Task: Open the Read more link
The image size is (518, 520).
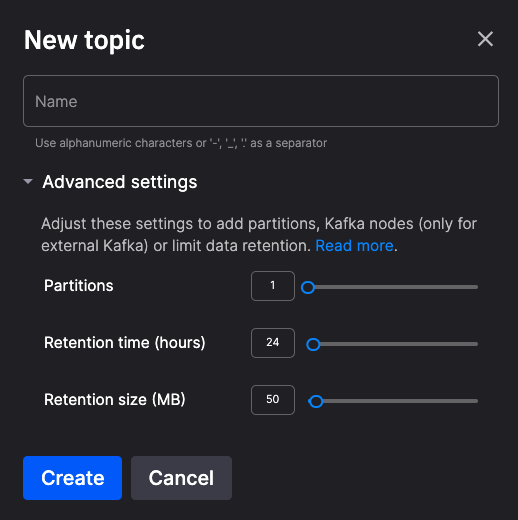Action: click(354, 246)
